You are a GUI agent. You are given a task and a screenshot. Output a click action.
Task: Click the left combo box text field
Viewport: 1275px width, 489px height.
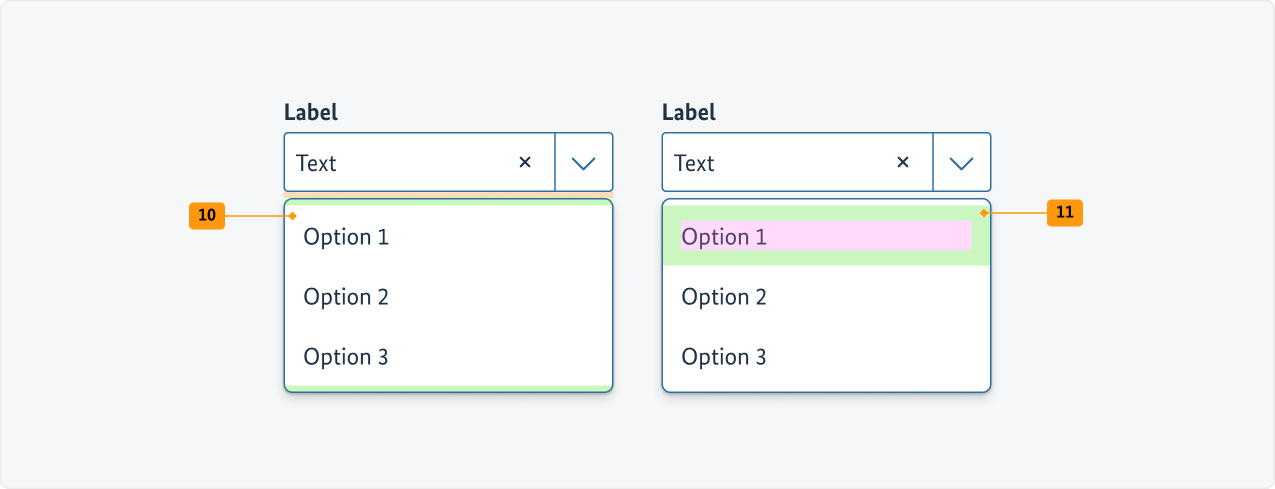pos(400,163)
